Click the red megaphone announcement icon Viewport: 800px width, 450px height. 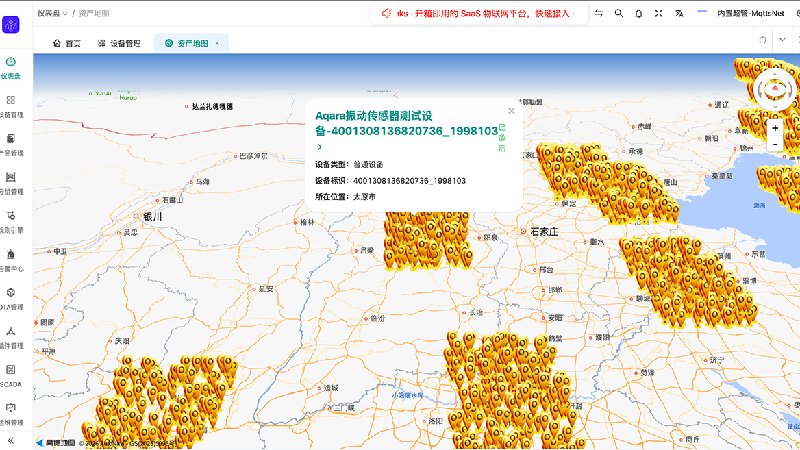tap(386, 13)
